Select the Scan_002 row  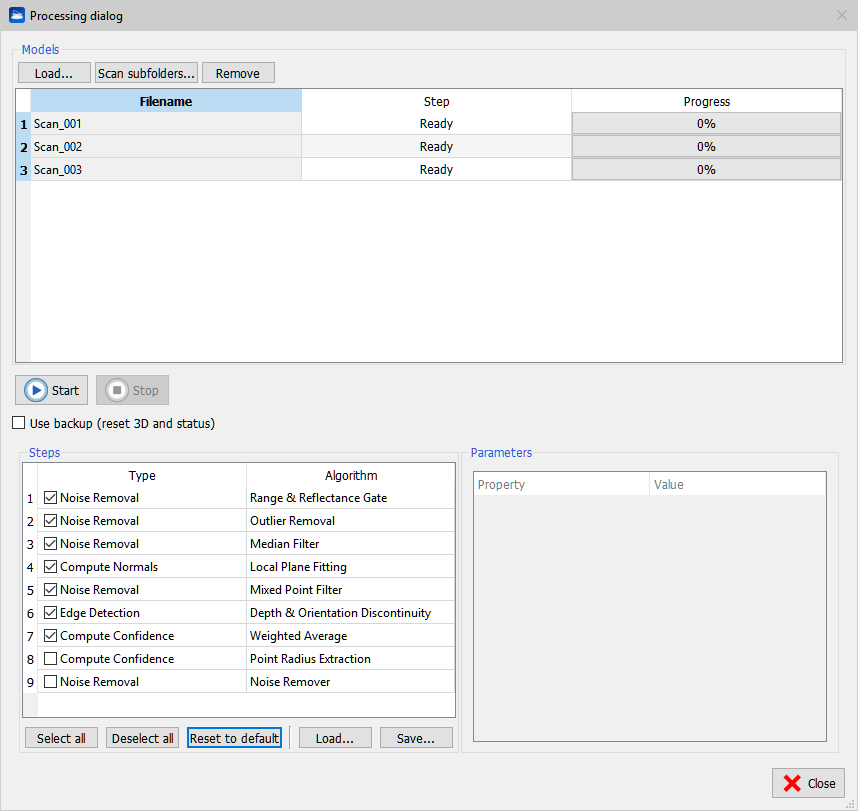pos(166,147)
